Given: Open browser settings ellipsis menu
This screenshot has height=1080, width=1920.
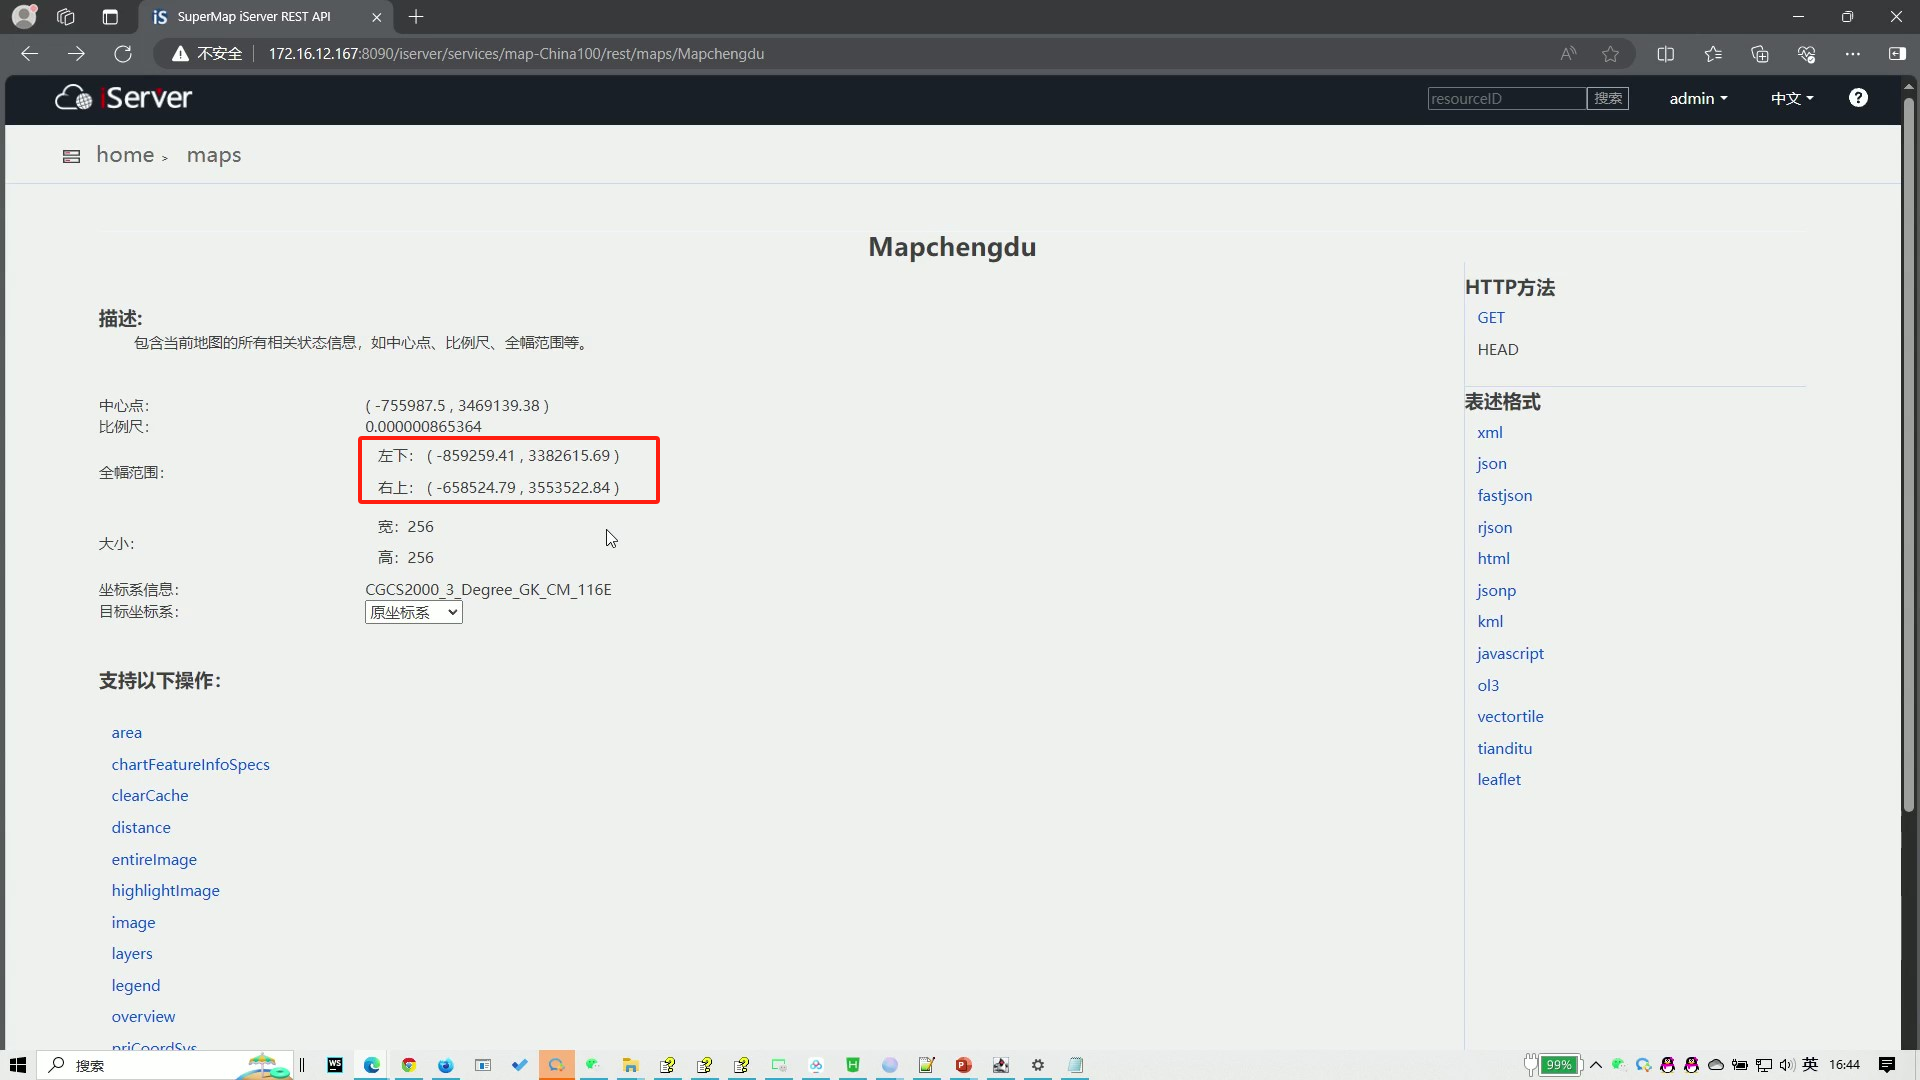Looking at the screenshot, I should coord(1852,54).
